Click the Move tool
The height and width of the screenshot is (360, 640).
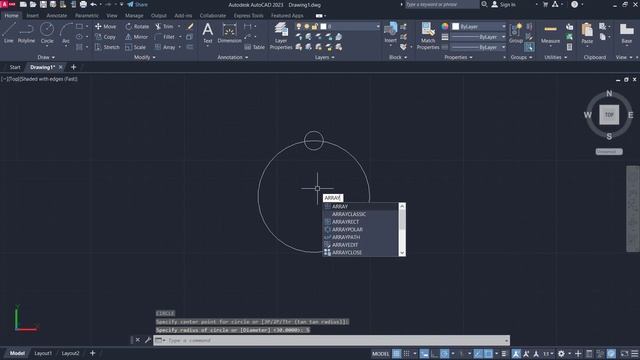(x=105, y=27)
